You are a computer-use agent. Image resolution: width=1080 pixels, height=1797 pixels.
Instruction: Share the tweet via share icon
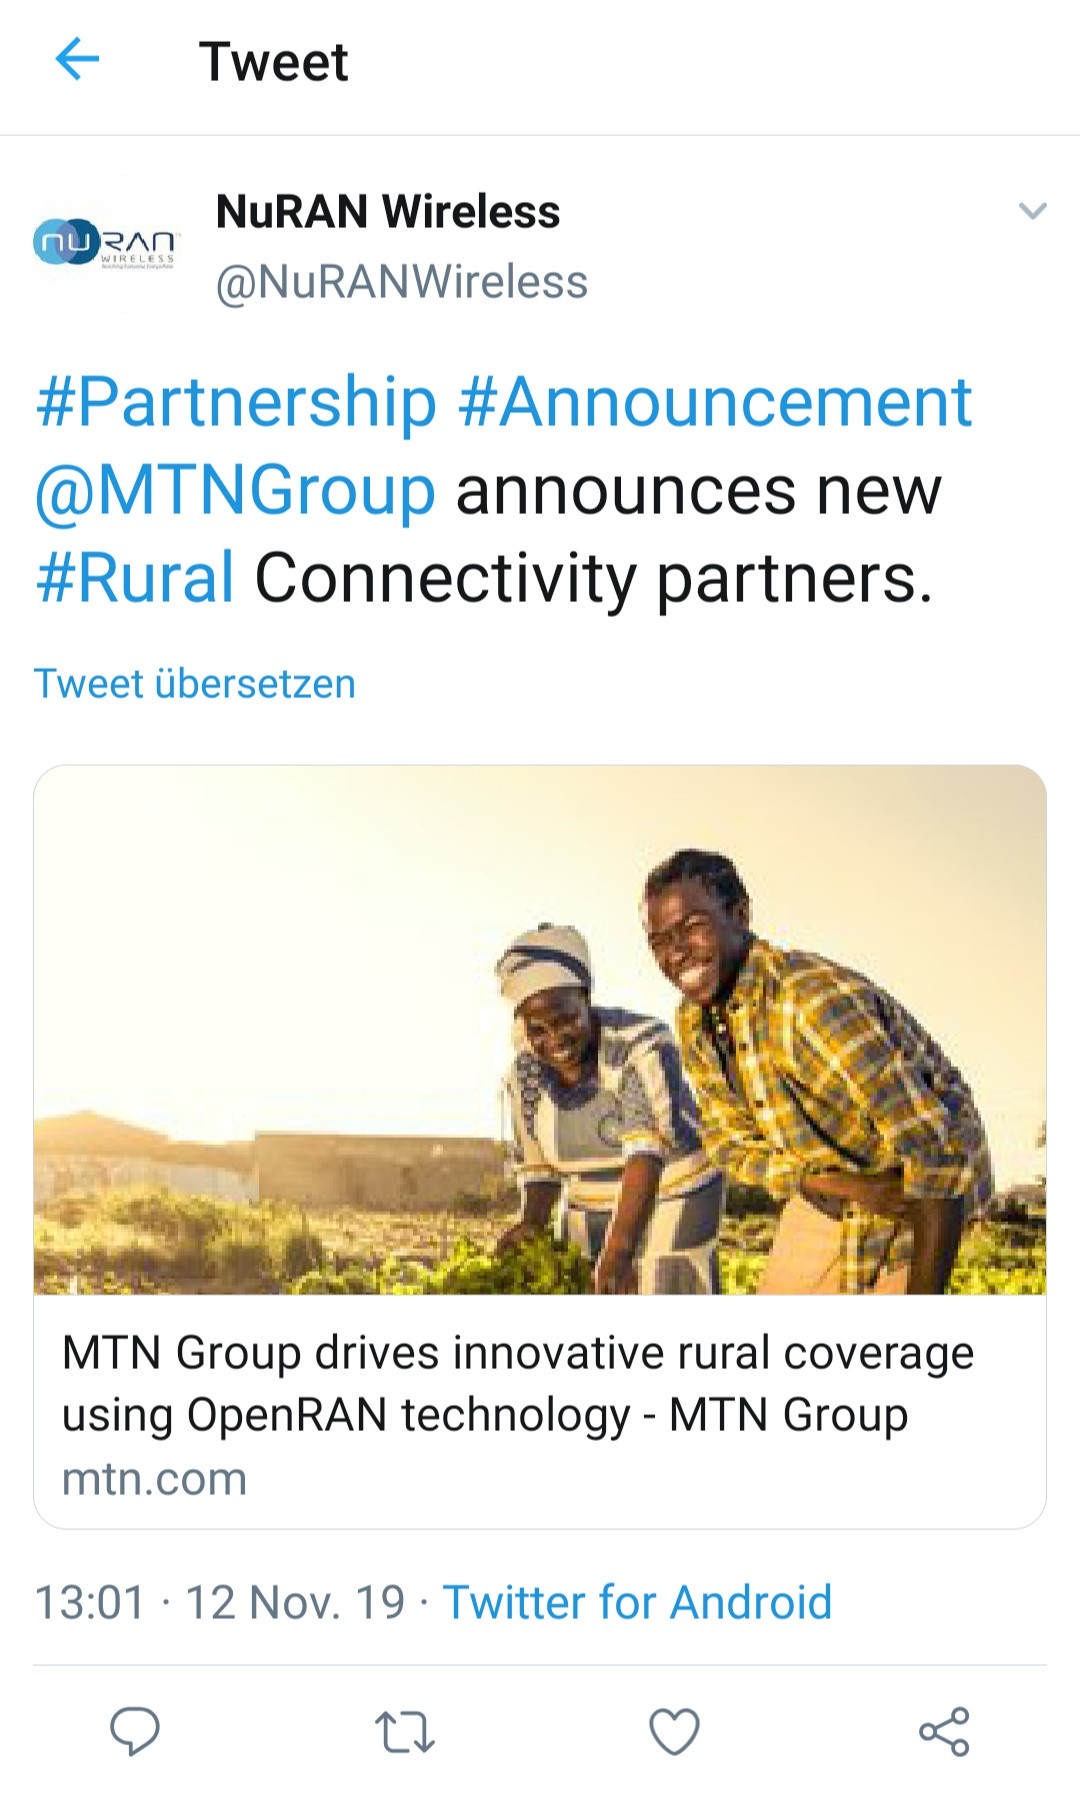point(944,1732)
